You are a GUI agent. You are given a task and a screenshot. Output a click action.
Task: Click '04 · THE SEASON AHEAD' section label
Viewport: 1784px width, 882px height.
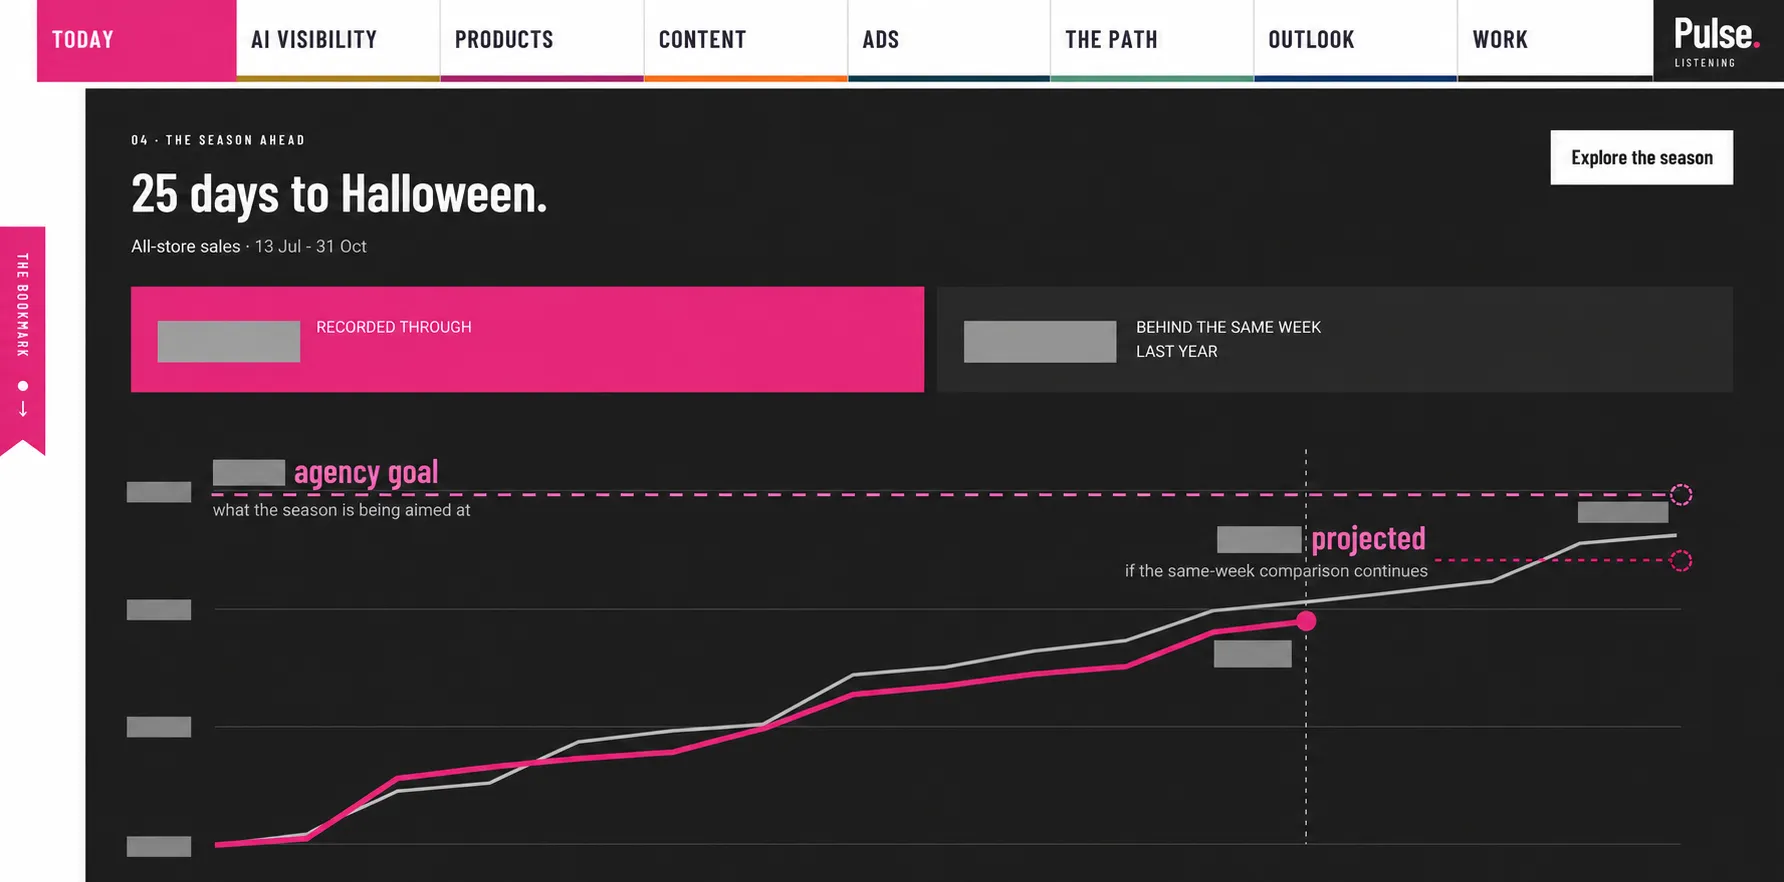tap(218, 140)
